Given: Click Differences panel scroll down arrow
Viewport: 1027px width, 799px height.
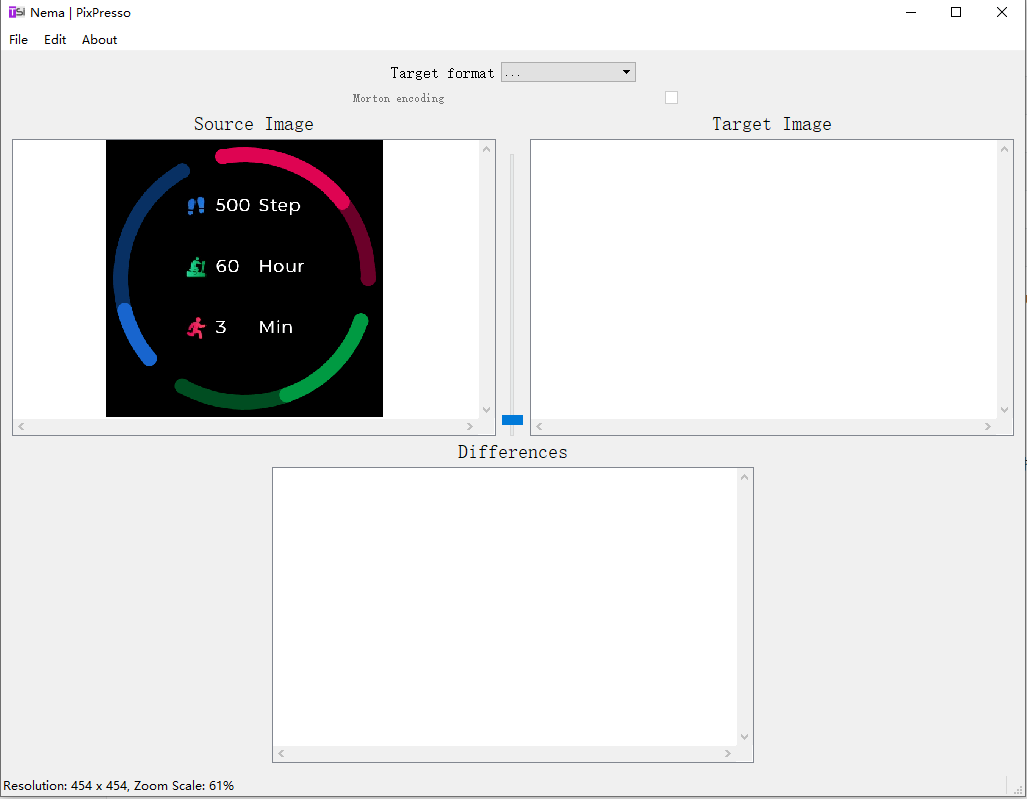Looking at the screenshot, I should 744,737.
